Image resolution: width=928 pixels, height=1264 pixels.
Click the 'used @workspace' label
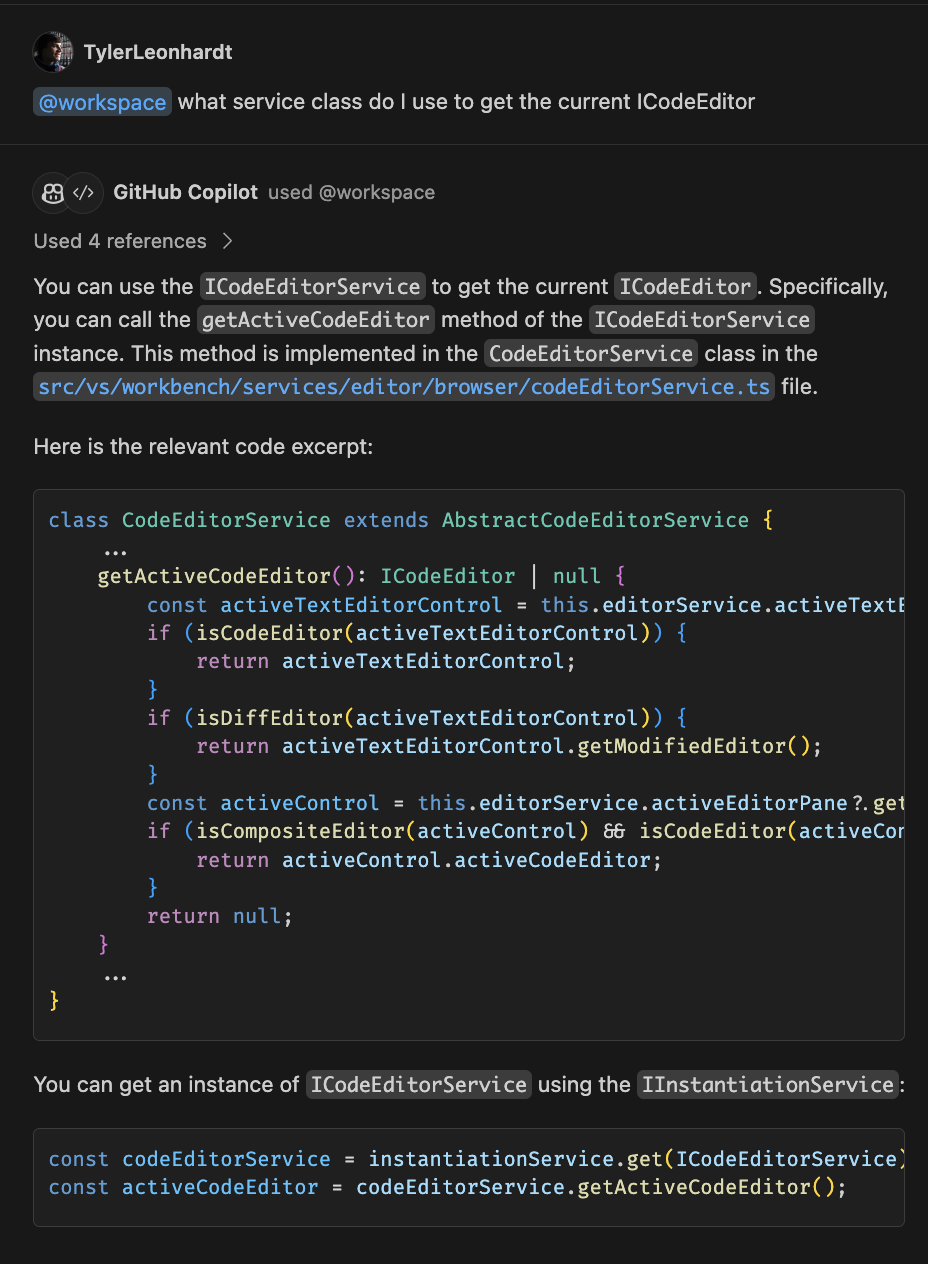[351, 192]
